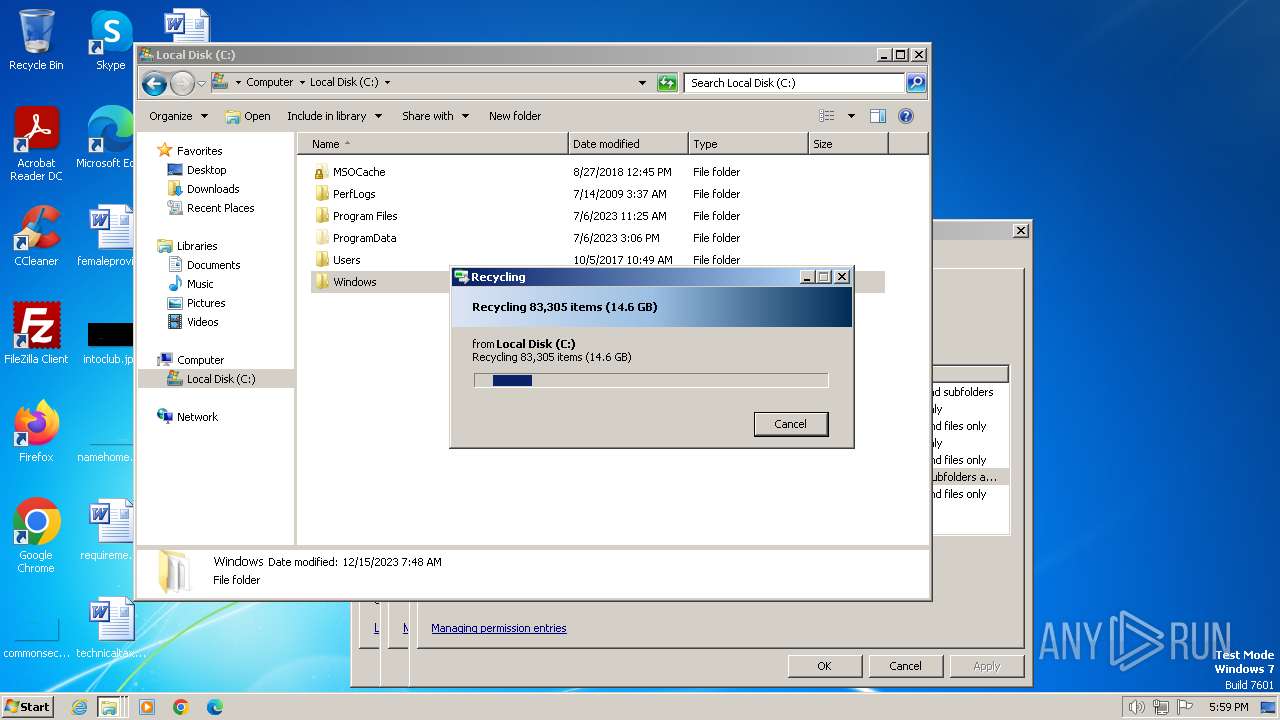
Task: Select Recent Places in the navigation pane
Action: (220, 208)
